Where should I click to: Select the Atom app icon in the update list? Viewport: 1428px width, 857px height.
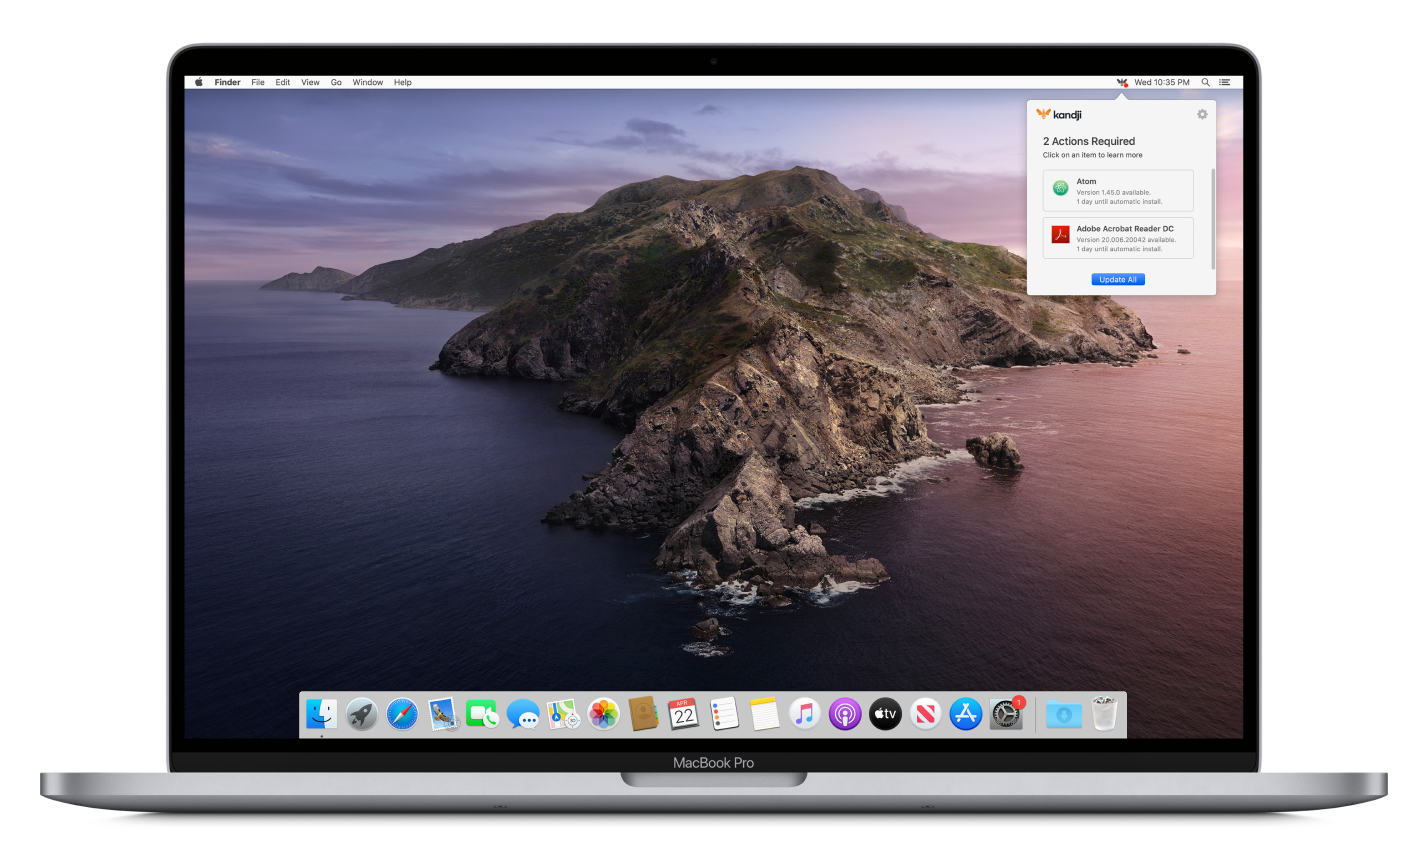click(x=1060, y=188)
